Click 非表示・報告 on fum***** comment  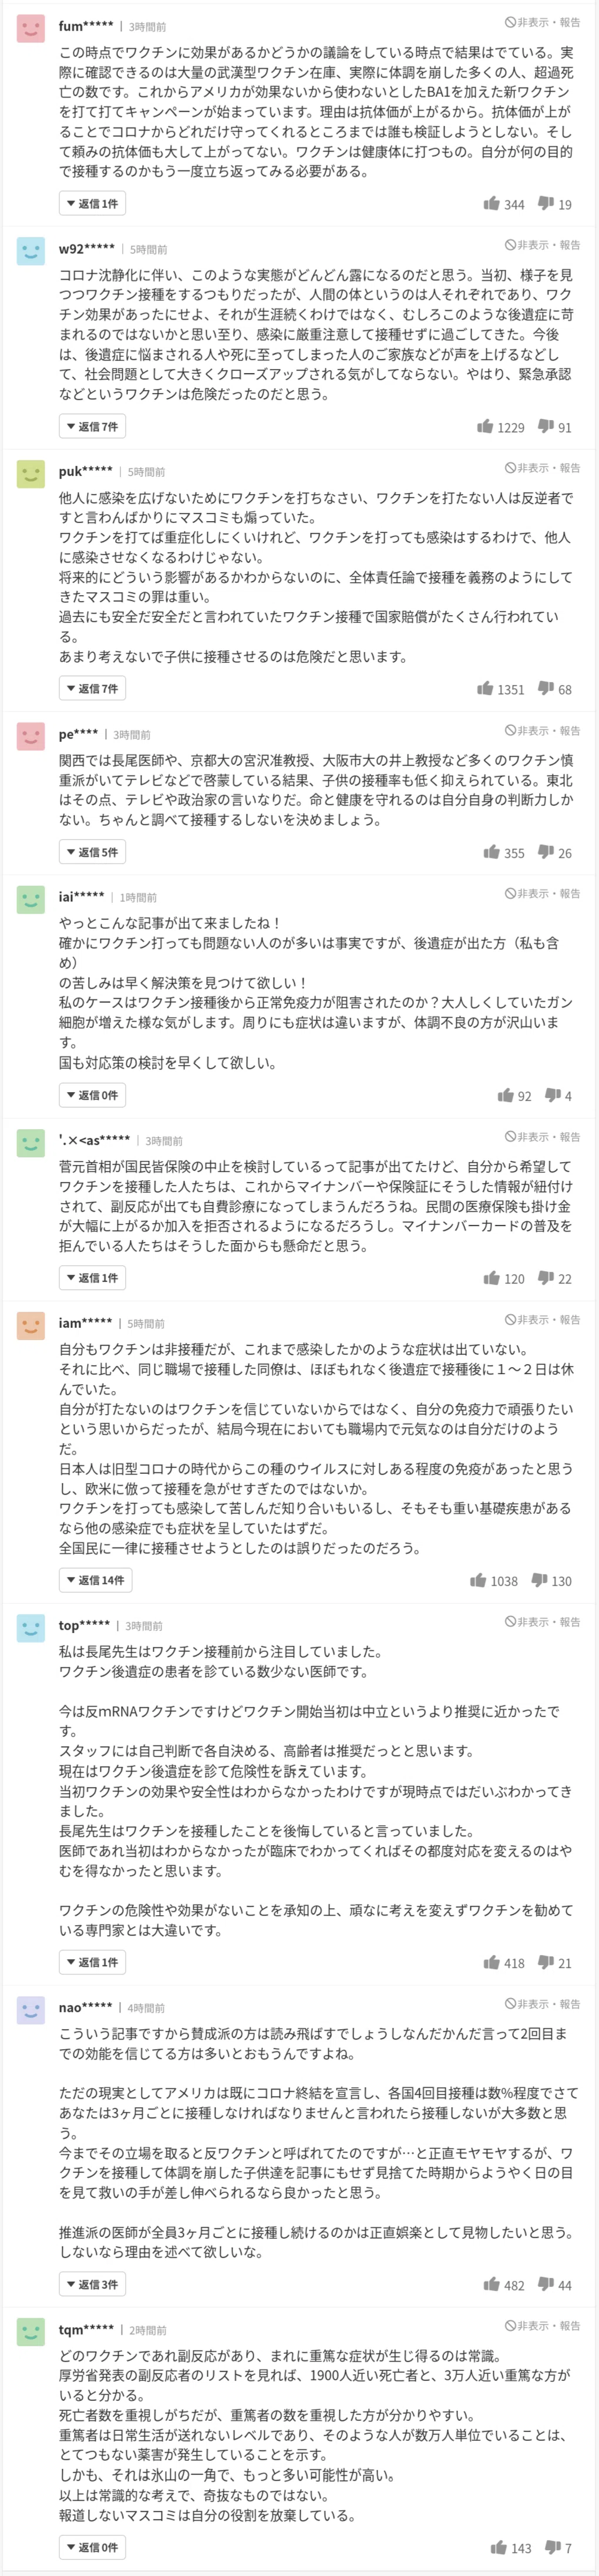[x=542, y=22]
